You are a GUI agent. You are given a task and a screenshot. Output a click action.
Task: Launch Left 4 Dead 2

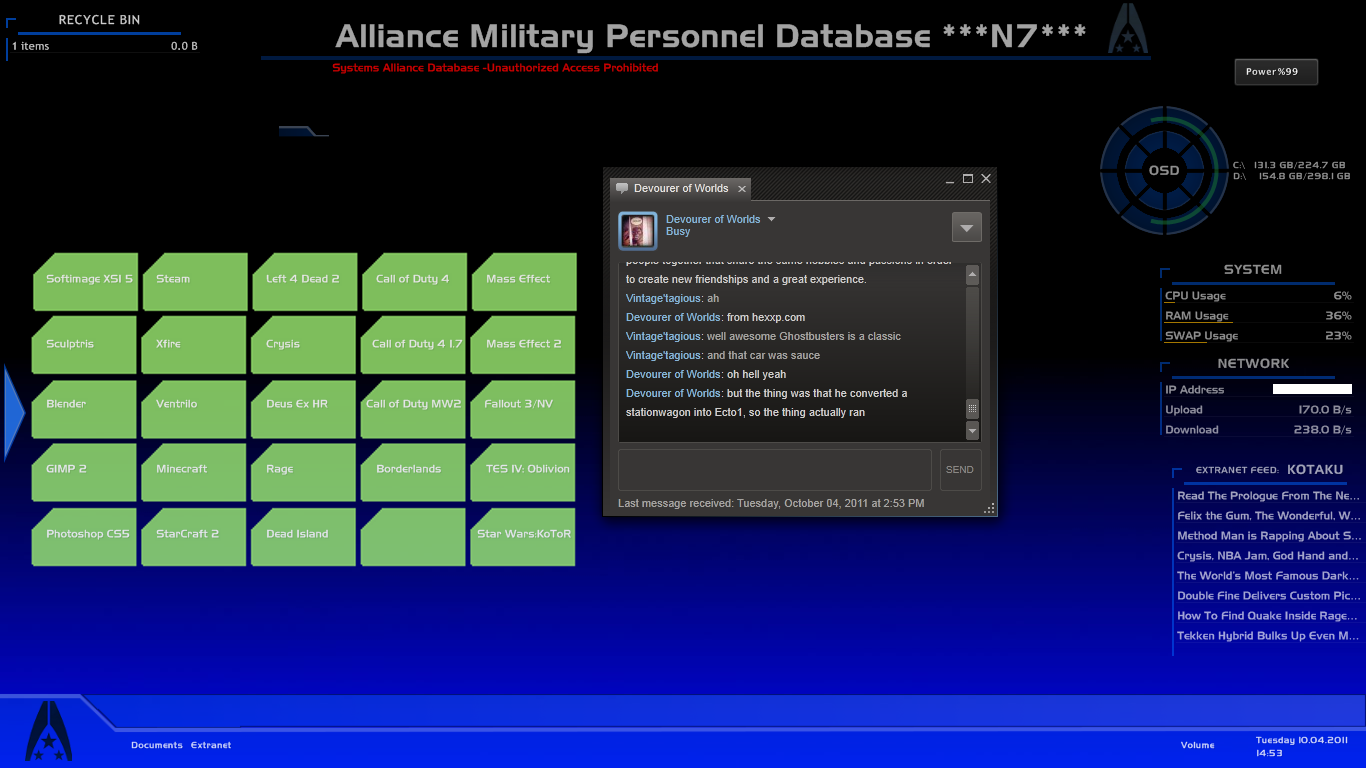(304, 282)
